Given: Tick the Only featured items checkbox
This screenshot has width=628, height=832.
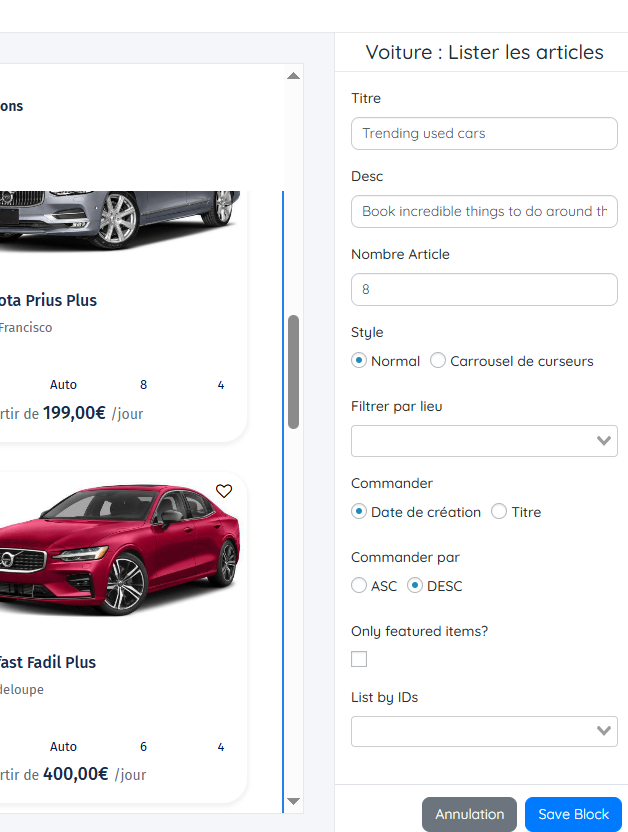Looking at the screenshot, I should point(359,659).
